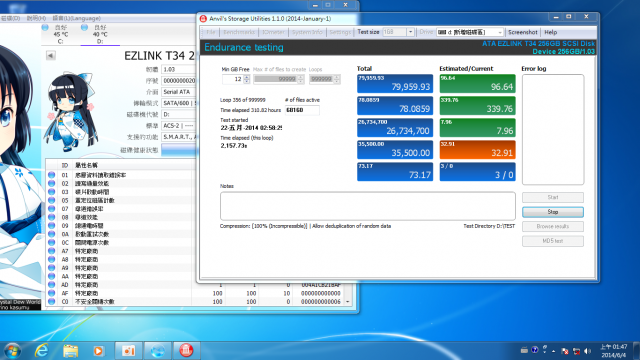Click the Show desktop strip on the taskbar
The width and height of the screenshot is (640, 360).
point(637,351)
